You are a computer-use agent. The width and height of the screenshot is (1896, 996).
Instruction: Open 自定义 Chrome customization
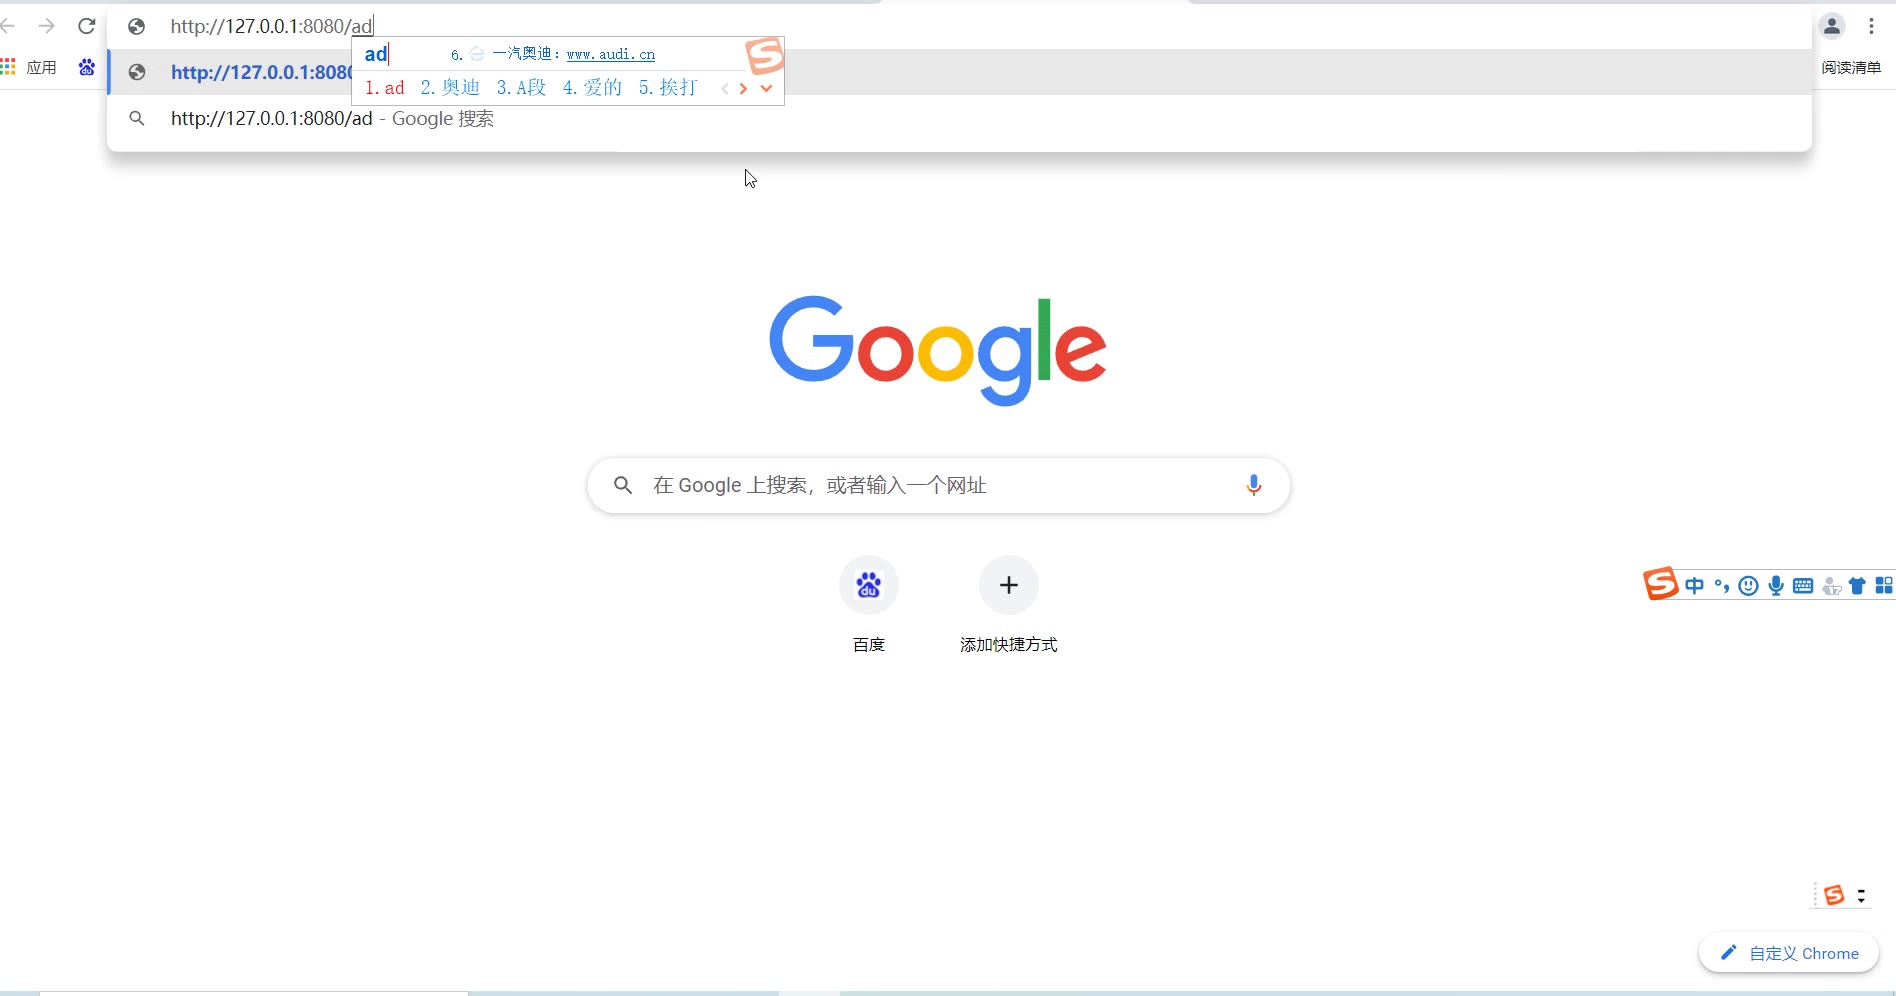coord(1789,953)
